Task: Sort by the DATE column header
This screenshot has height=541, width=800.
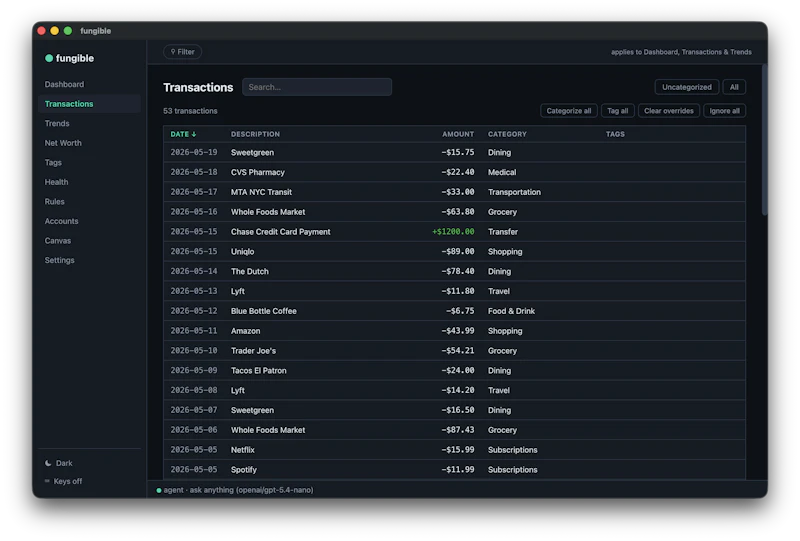Action: coord(183,134)
